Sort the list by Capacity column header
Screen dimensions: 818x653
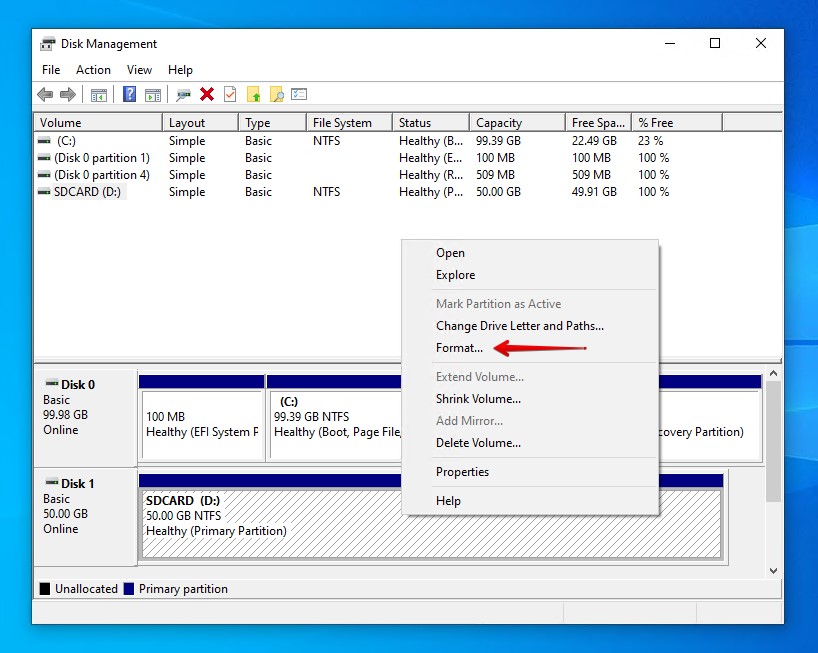click(499, 123)
